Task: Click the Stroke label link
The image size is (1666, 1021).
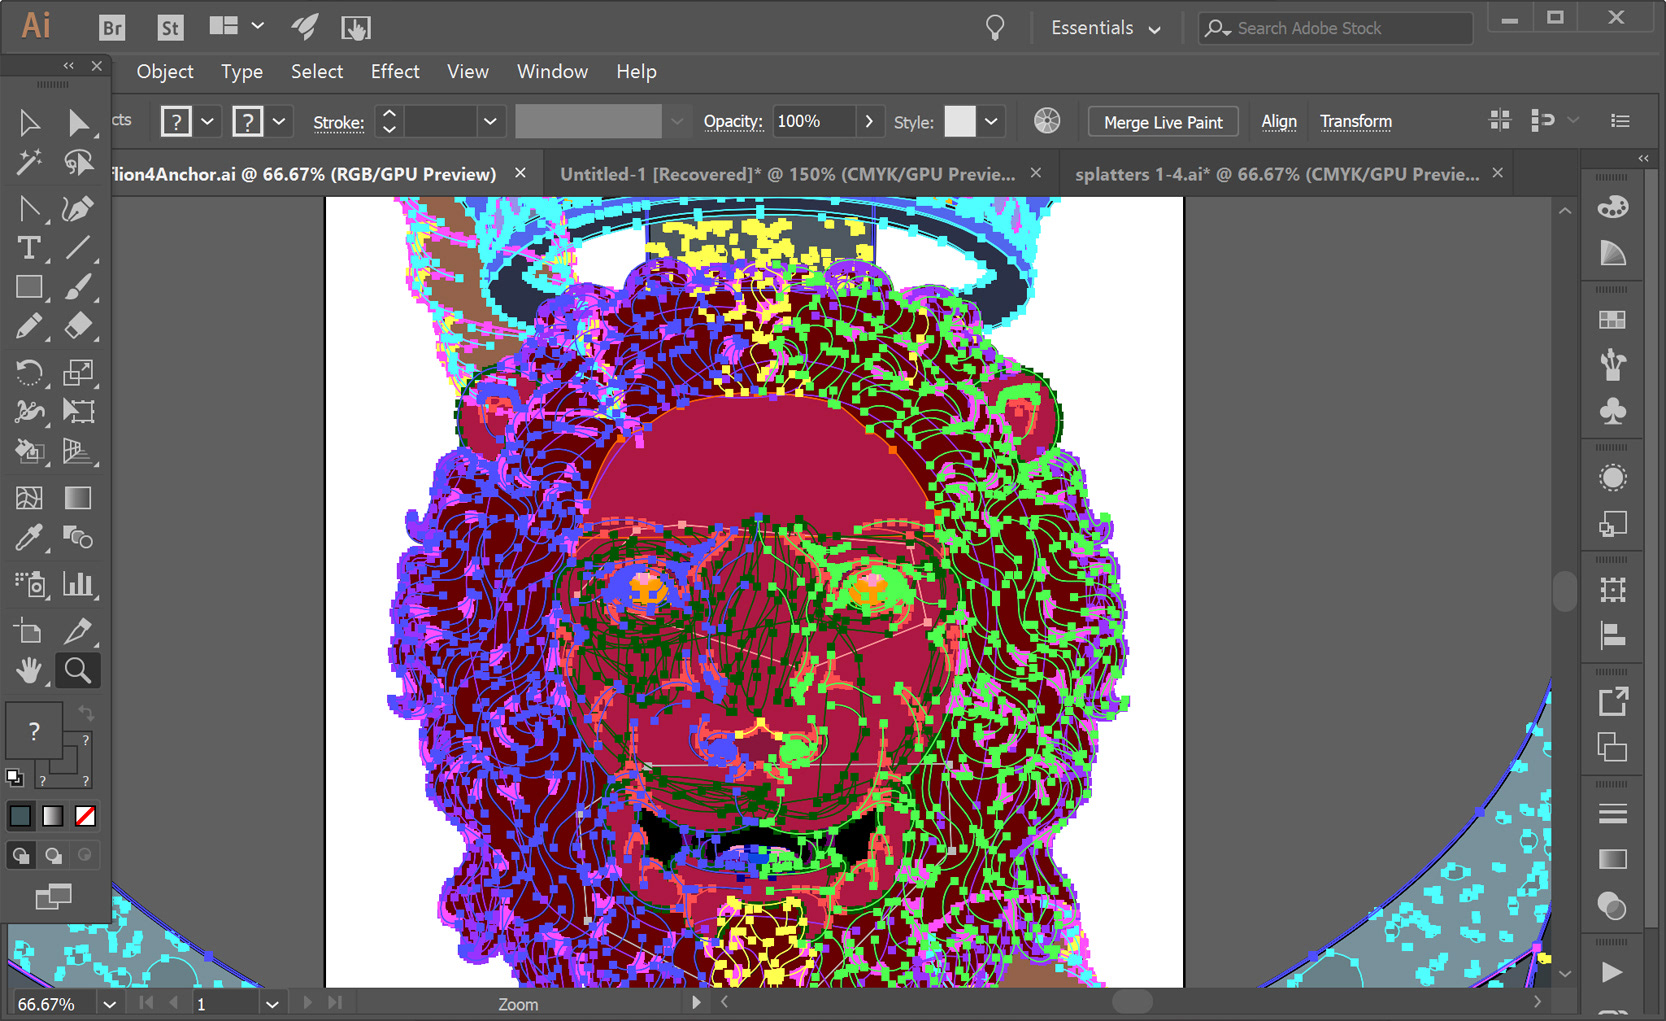Action: point(339,122)
